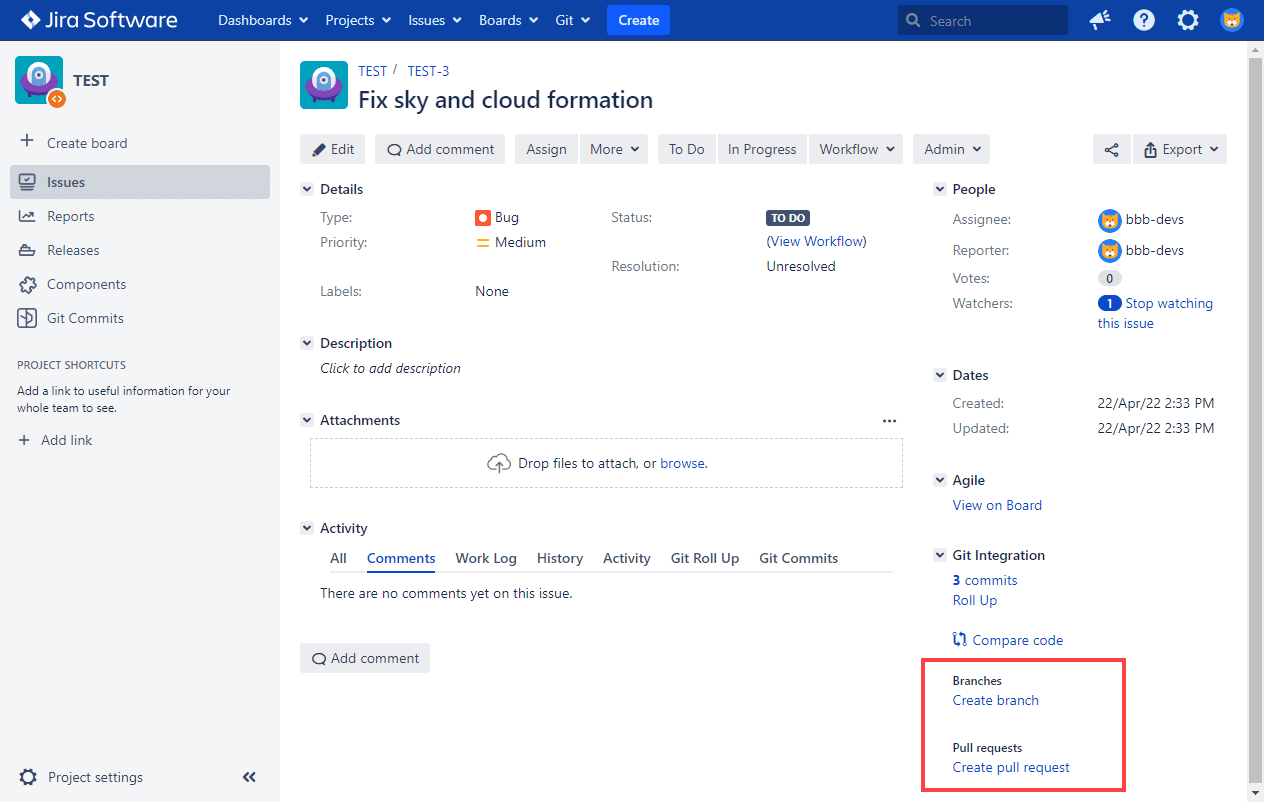Click the share icon button
The height and width of the screenshot is (802, 1264).
1111,149
